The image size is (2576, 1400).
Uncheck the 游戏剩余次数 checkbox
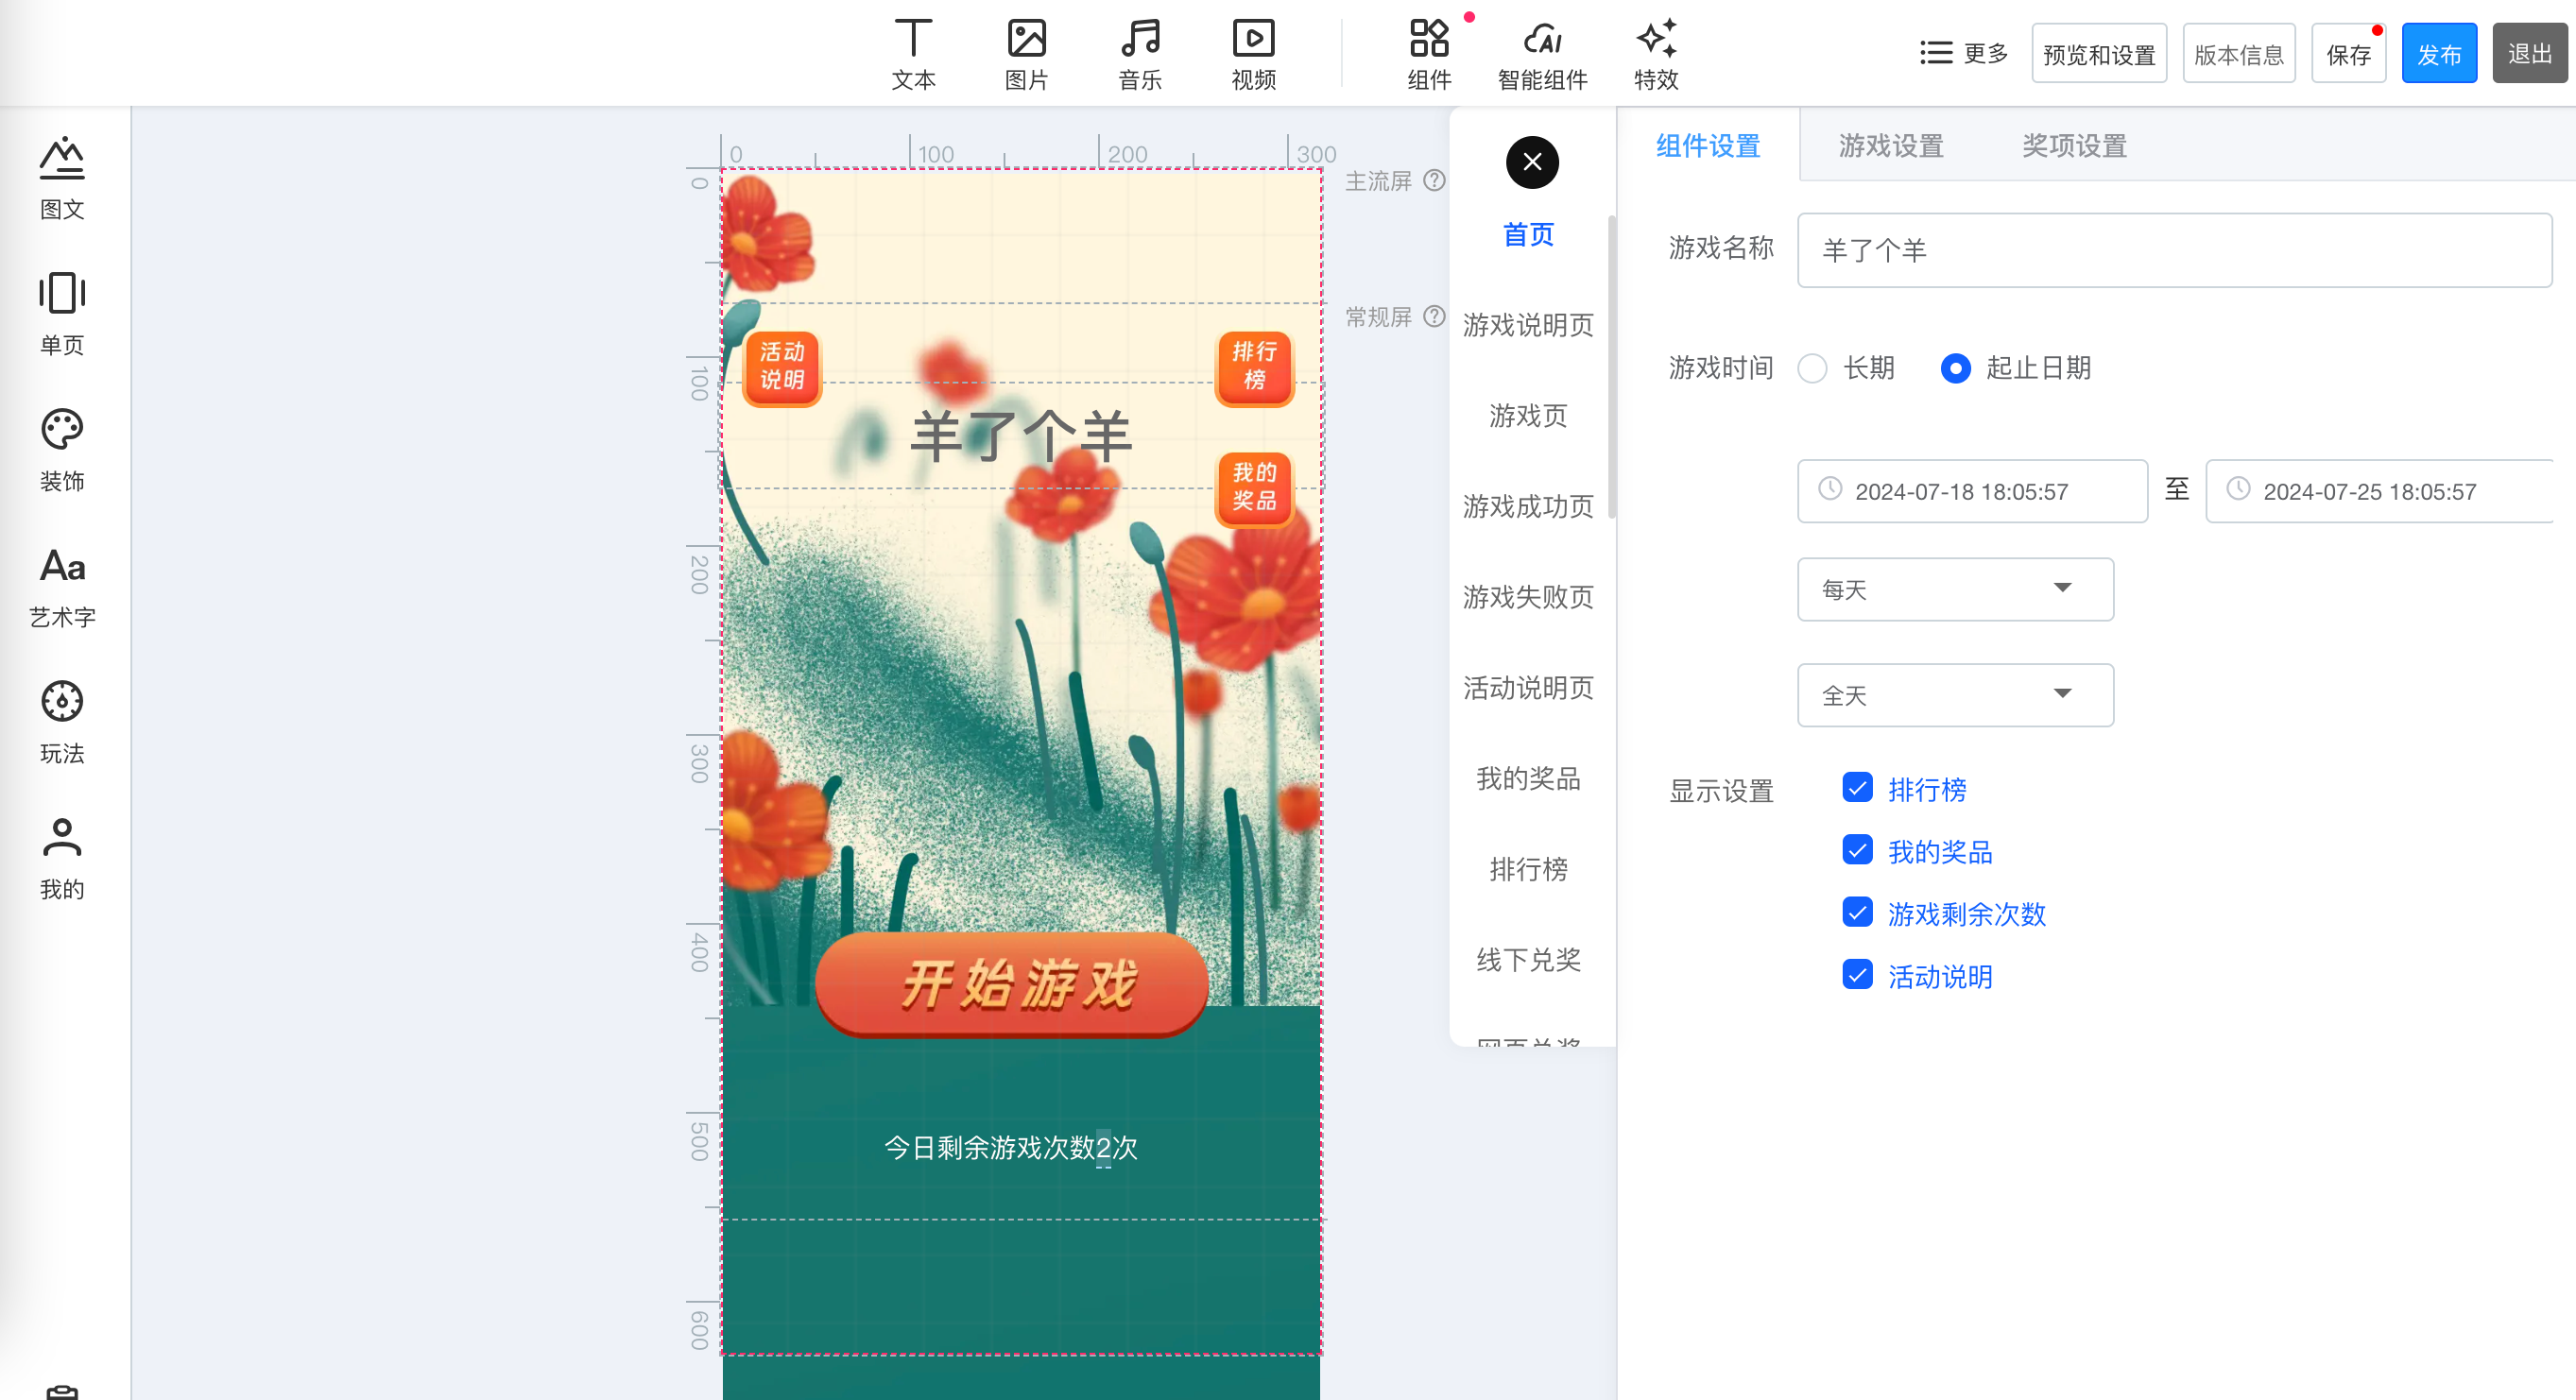pyautogui.click(x=1857, y=912)
